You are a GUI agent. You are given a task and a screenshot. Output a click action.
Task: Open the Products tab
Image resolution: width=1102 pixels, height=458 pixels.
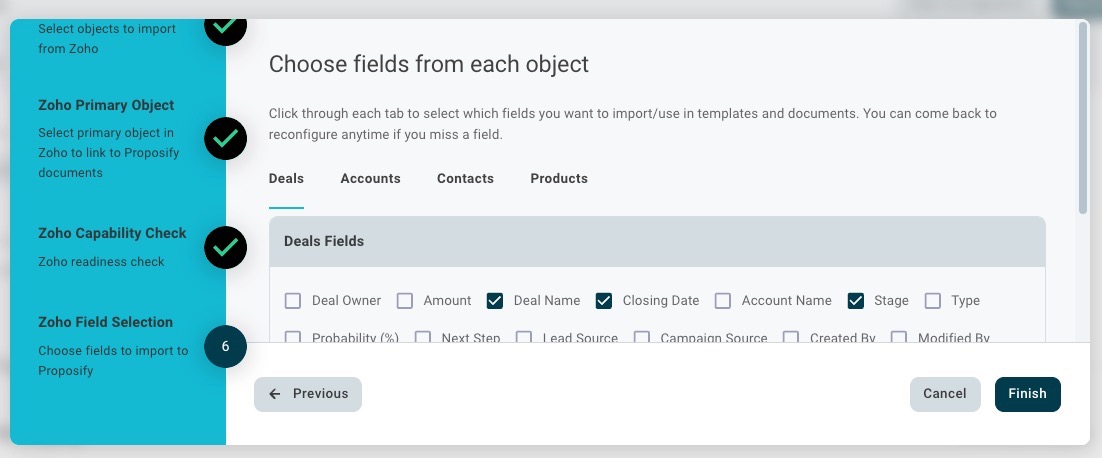(x=559, y=178)
